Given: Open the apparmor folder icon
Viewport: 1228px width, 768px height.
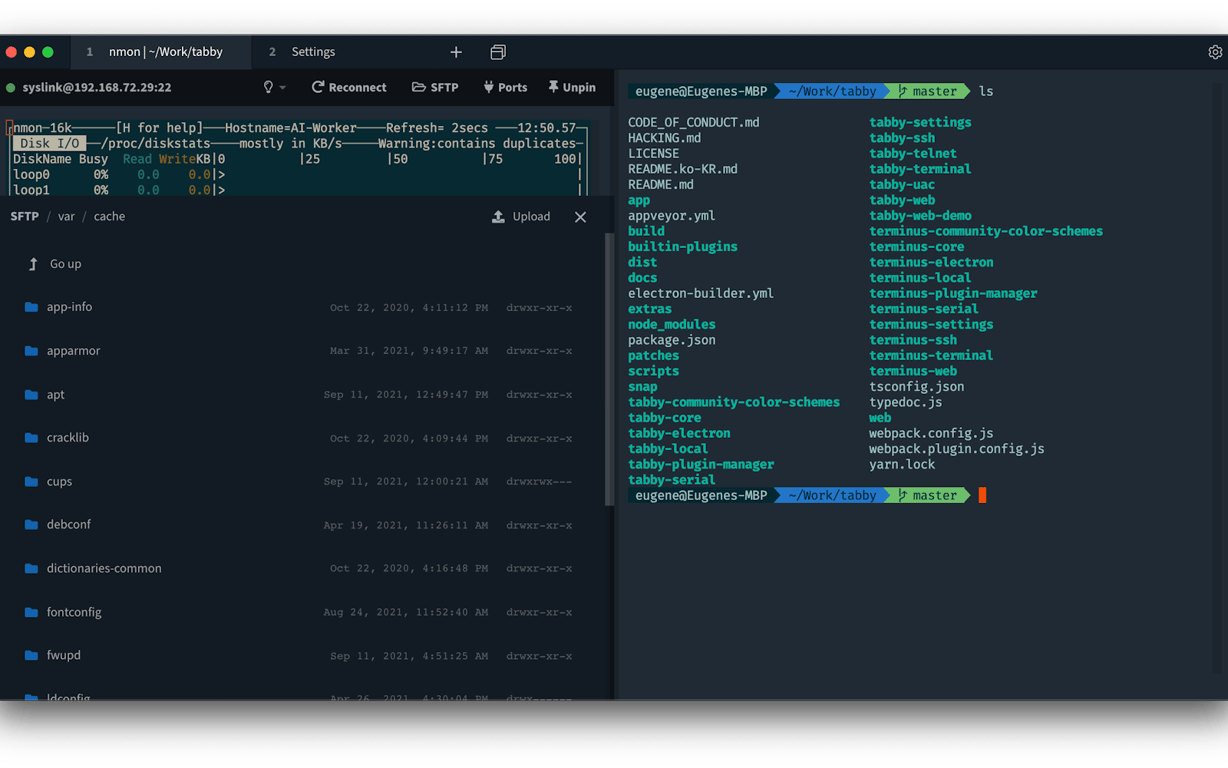Looking at the screenshot, I should point(31,351).
